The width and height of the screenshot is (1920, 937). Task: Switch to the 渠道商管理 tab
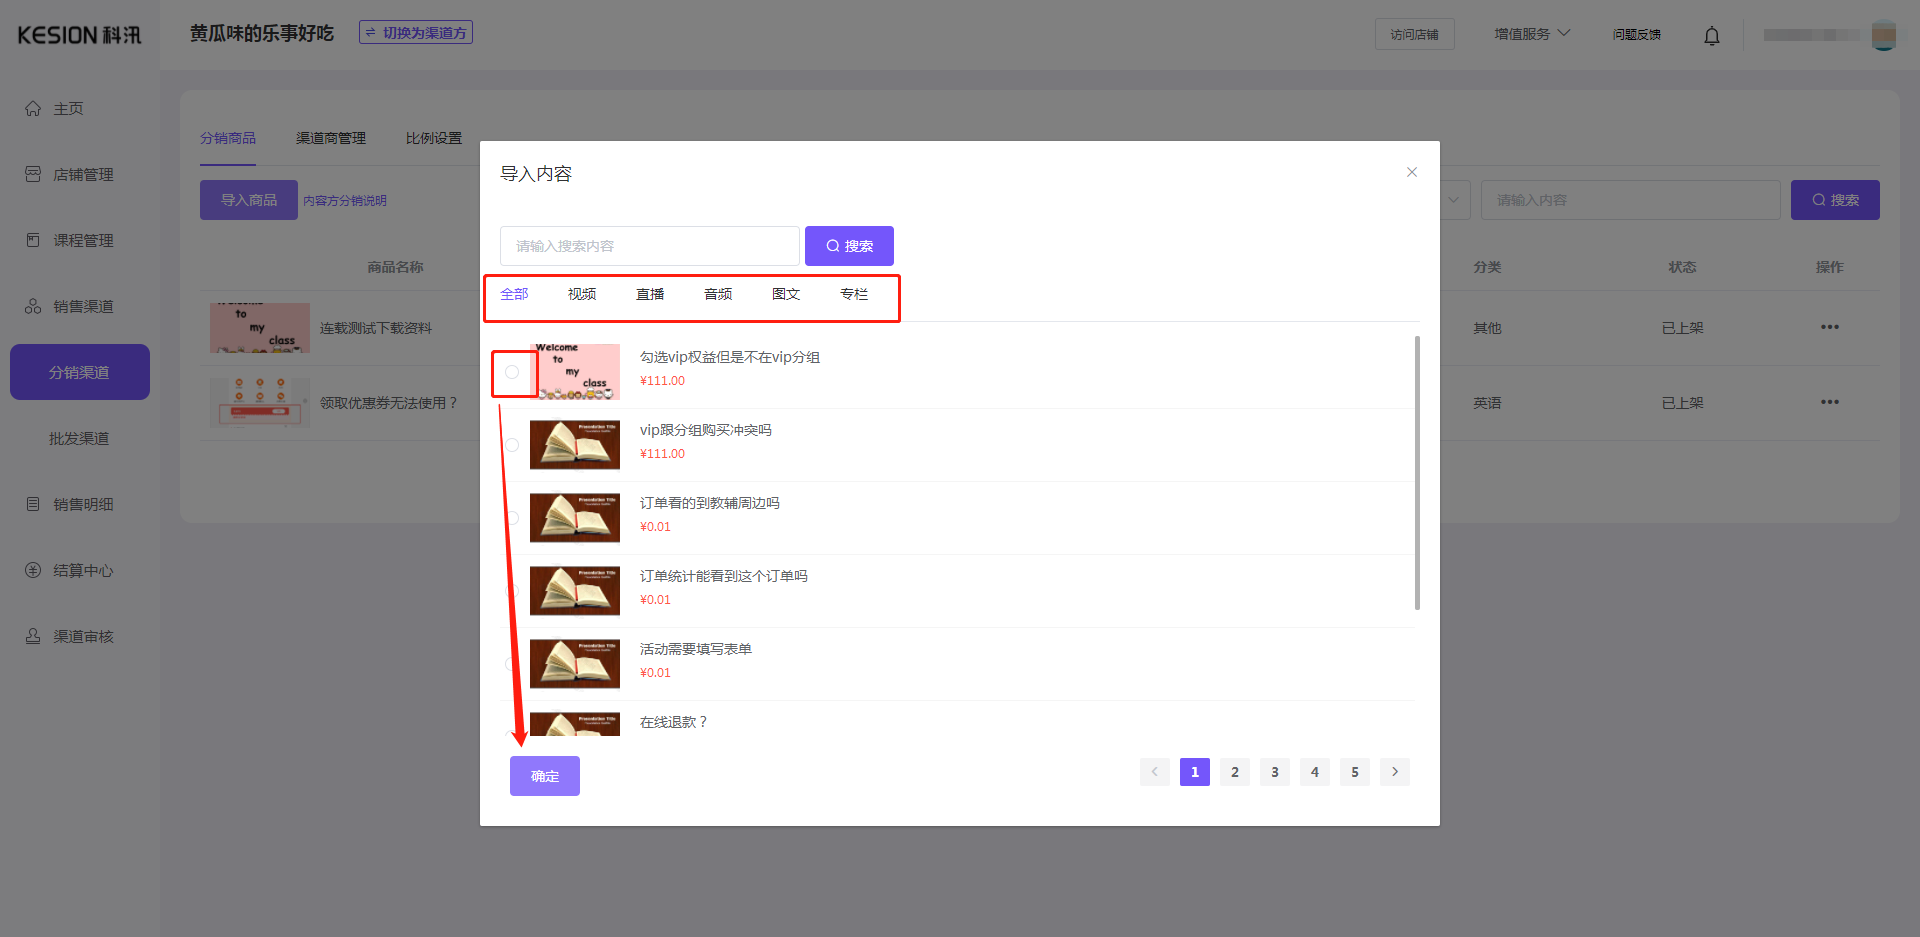tap(331, 138)
